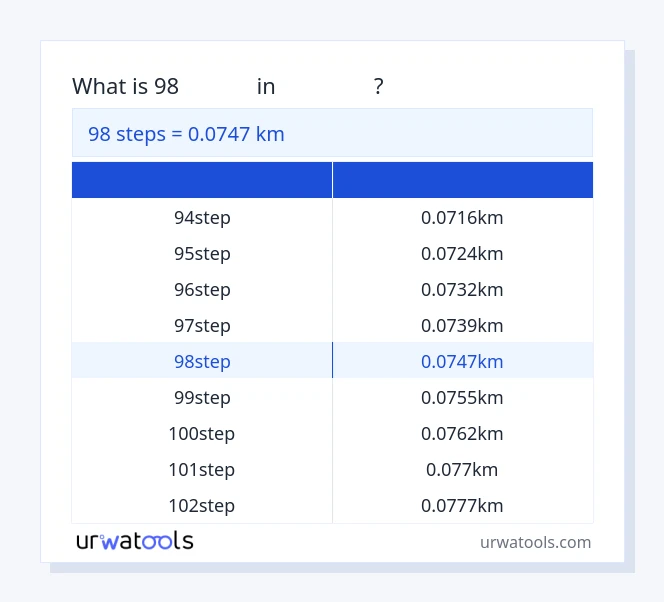Select the 0.0716km table cell
The image size is (664, 602).
click(x=462, y=217)
